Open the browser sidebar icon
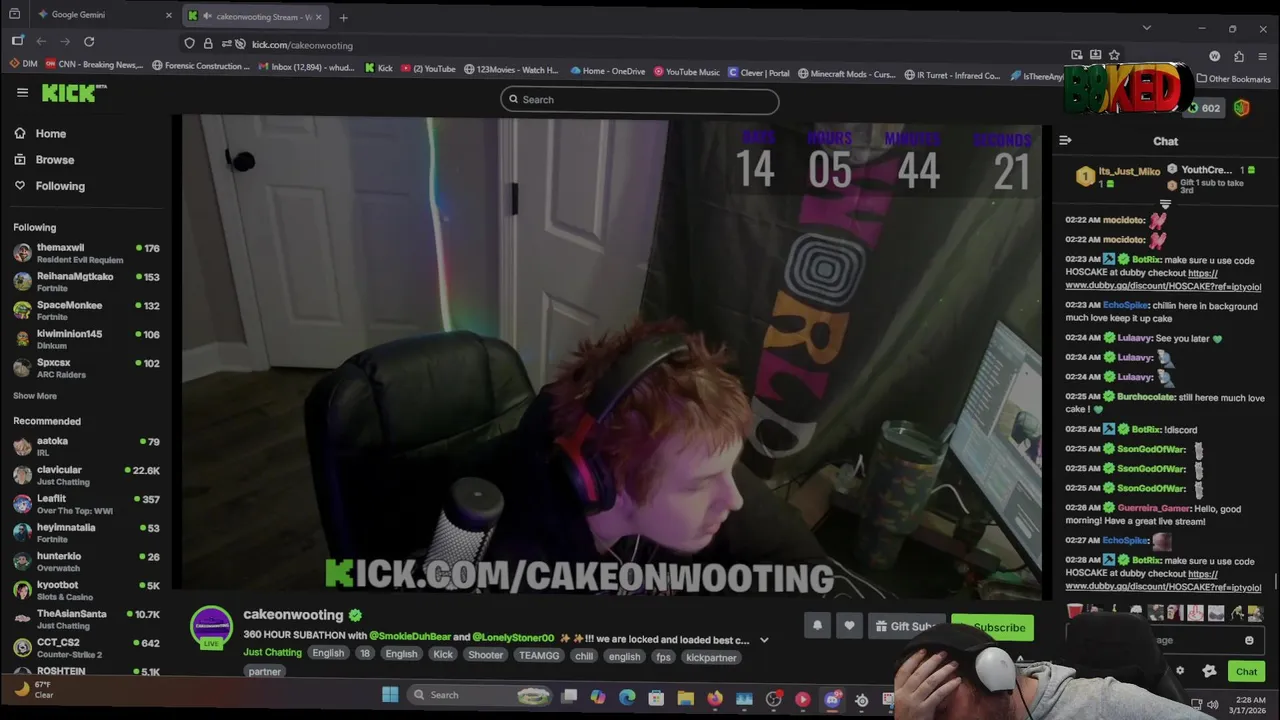This screenshot has height=720, width=1280. click(x=18, y=41)
